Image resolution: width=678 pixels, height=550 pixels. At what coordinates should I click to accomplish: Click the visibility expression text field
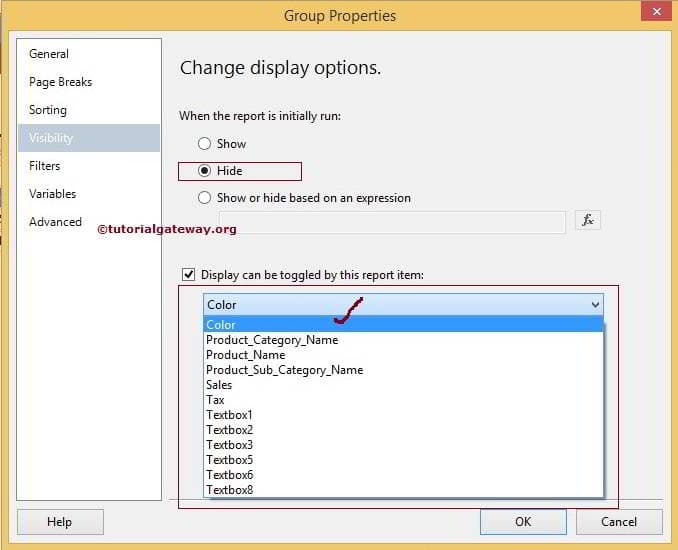(392, 222)
